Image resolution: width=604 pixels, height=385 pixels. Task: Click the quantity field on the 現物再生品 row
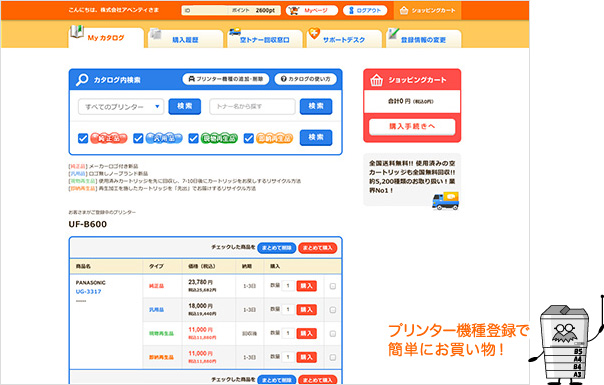coord(288,333)
